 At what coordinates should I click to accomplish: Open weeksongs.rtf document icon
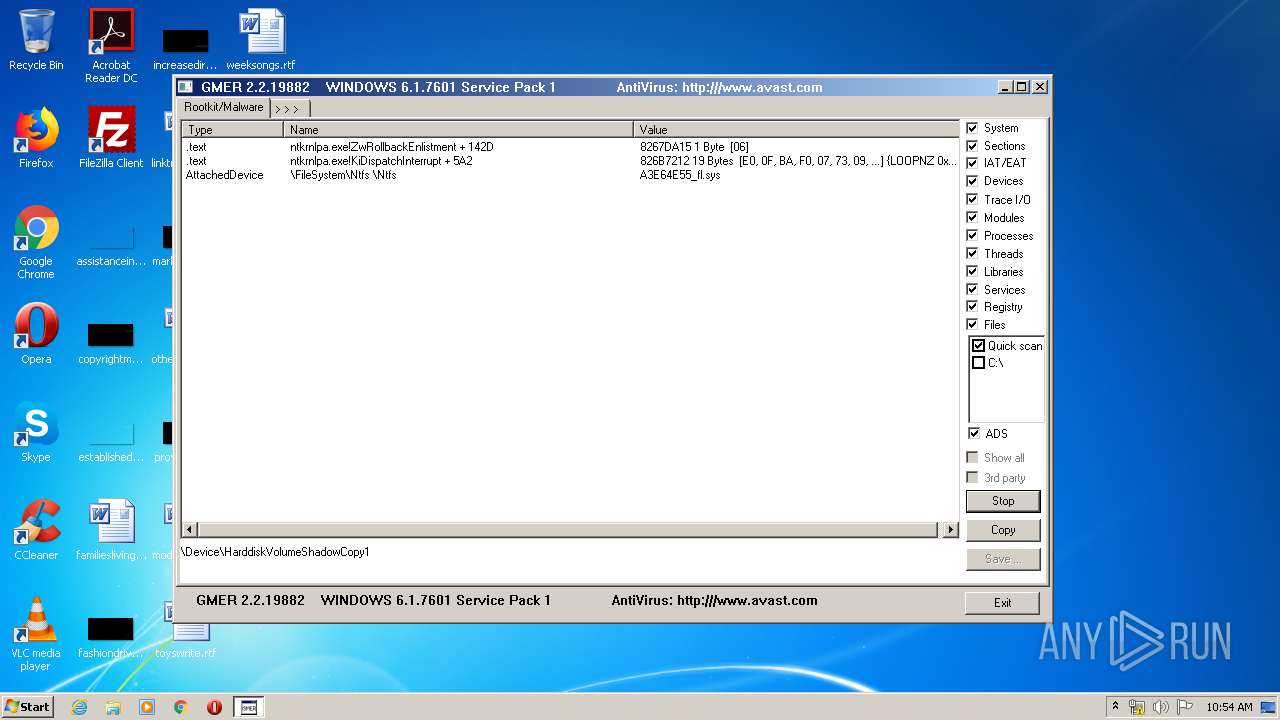click(x=261, y=40)
